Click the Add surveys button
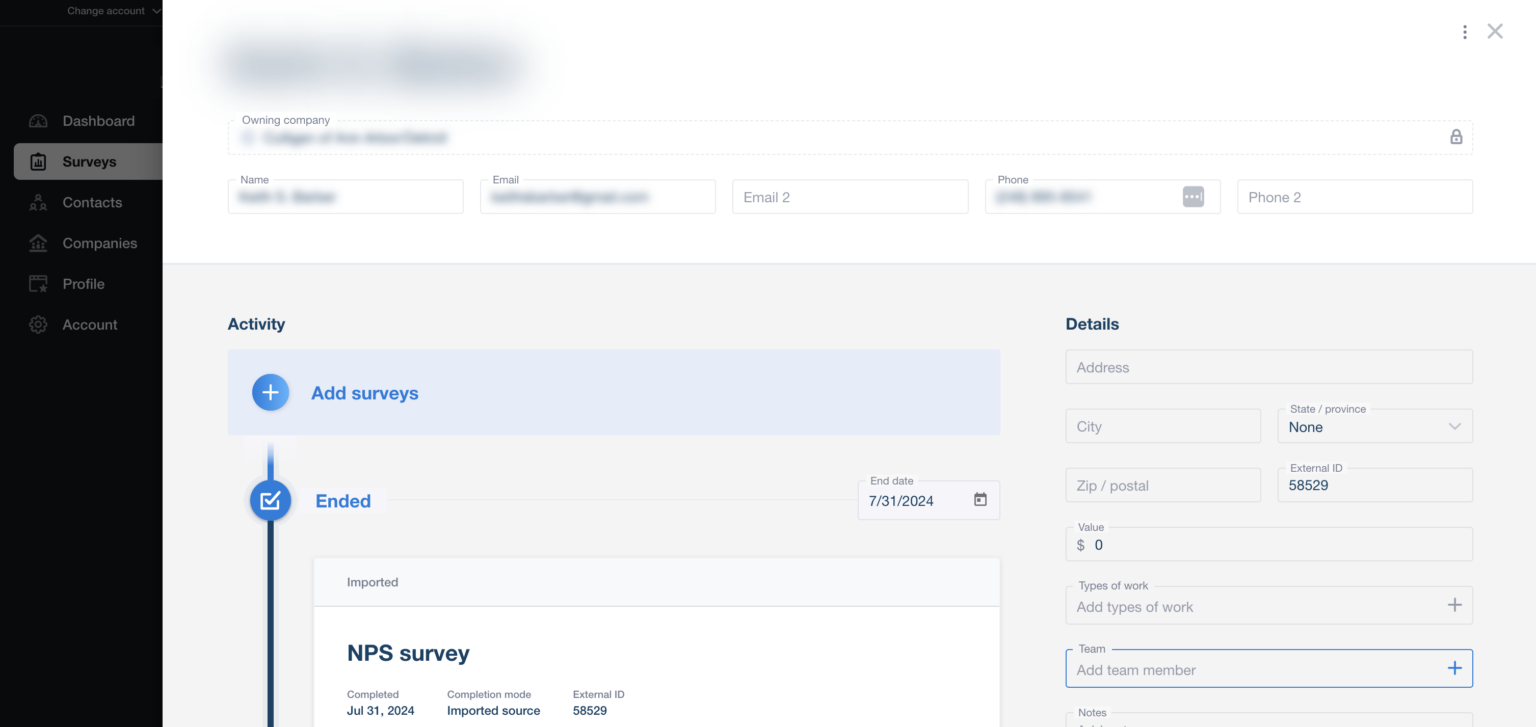 364,392
